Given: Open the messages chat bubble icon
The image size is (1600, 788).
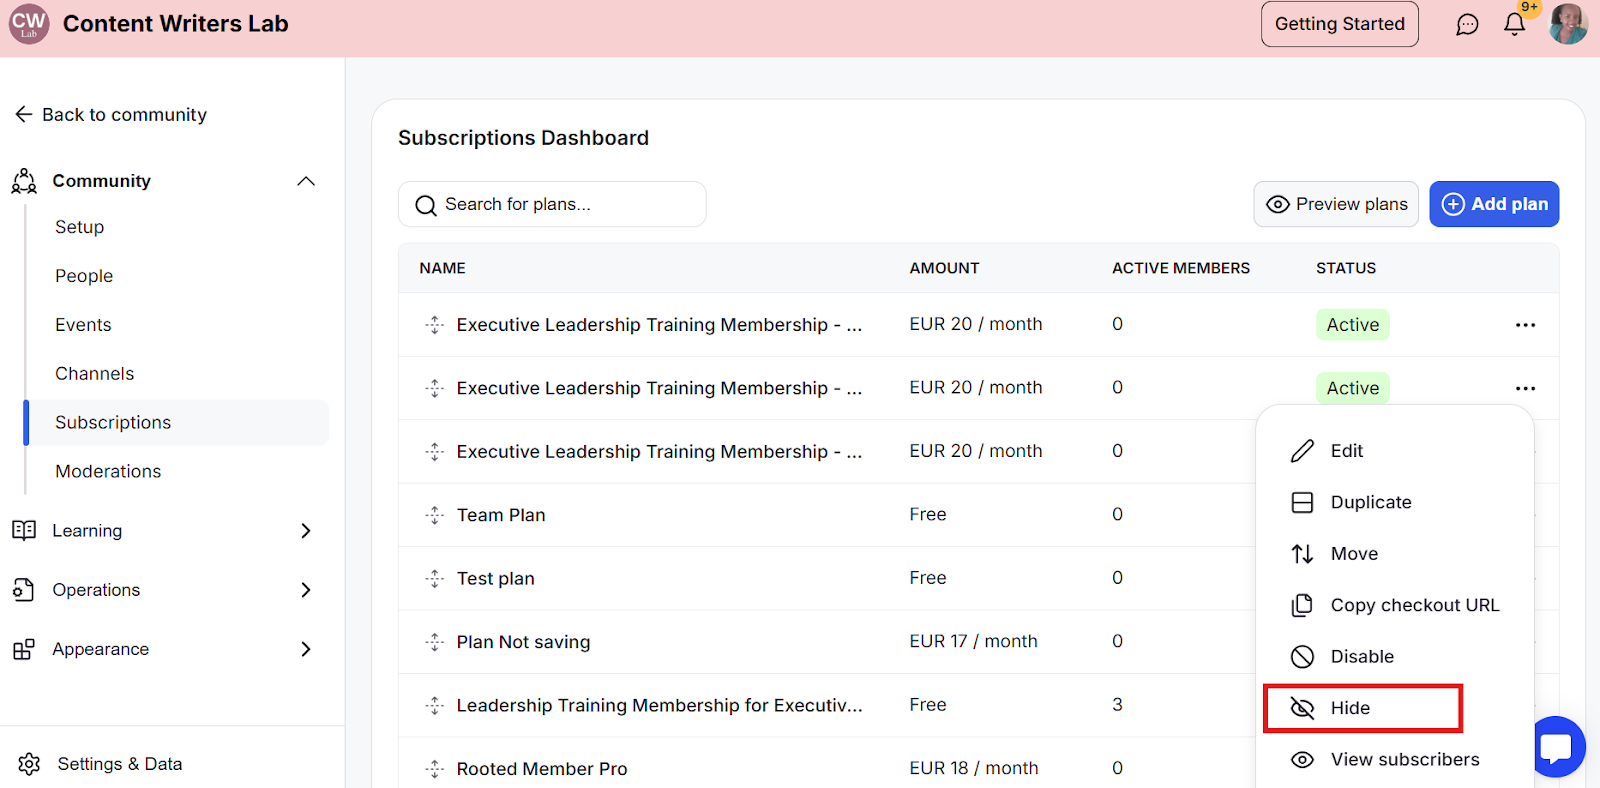Looking at the screenshot, I should click(x=1467, y=25).
